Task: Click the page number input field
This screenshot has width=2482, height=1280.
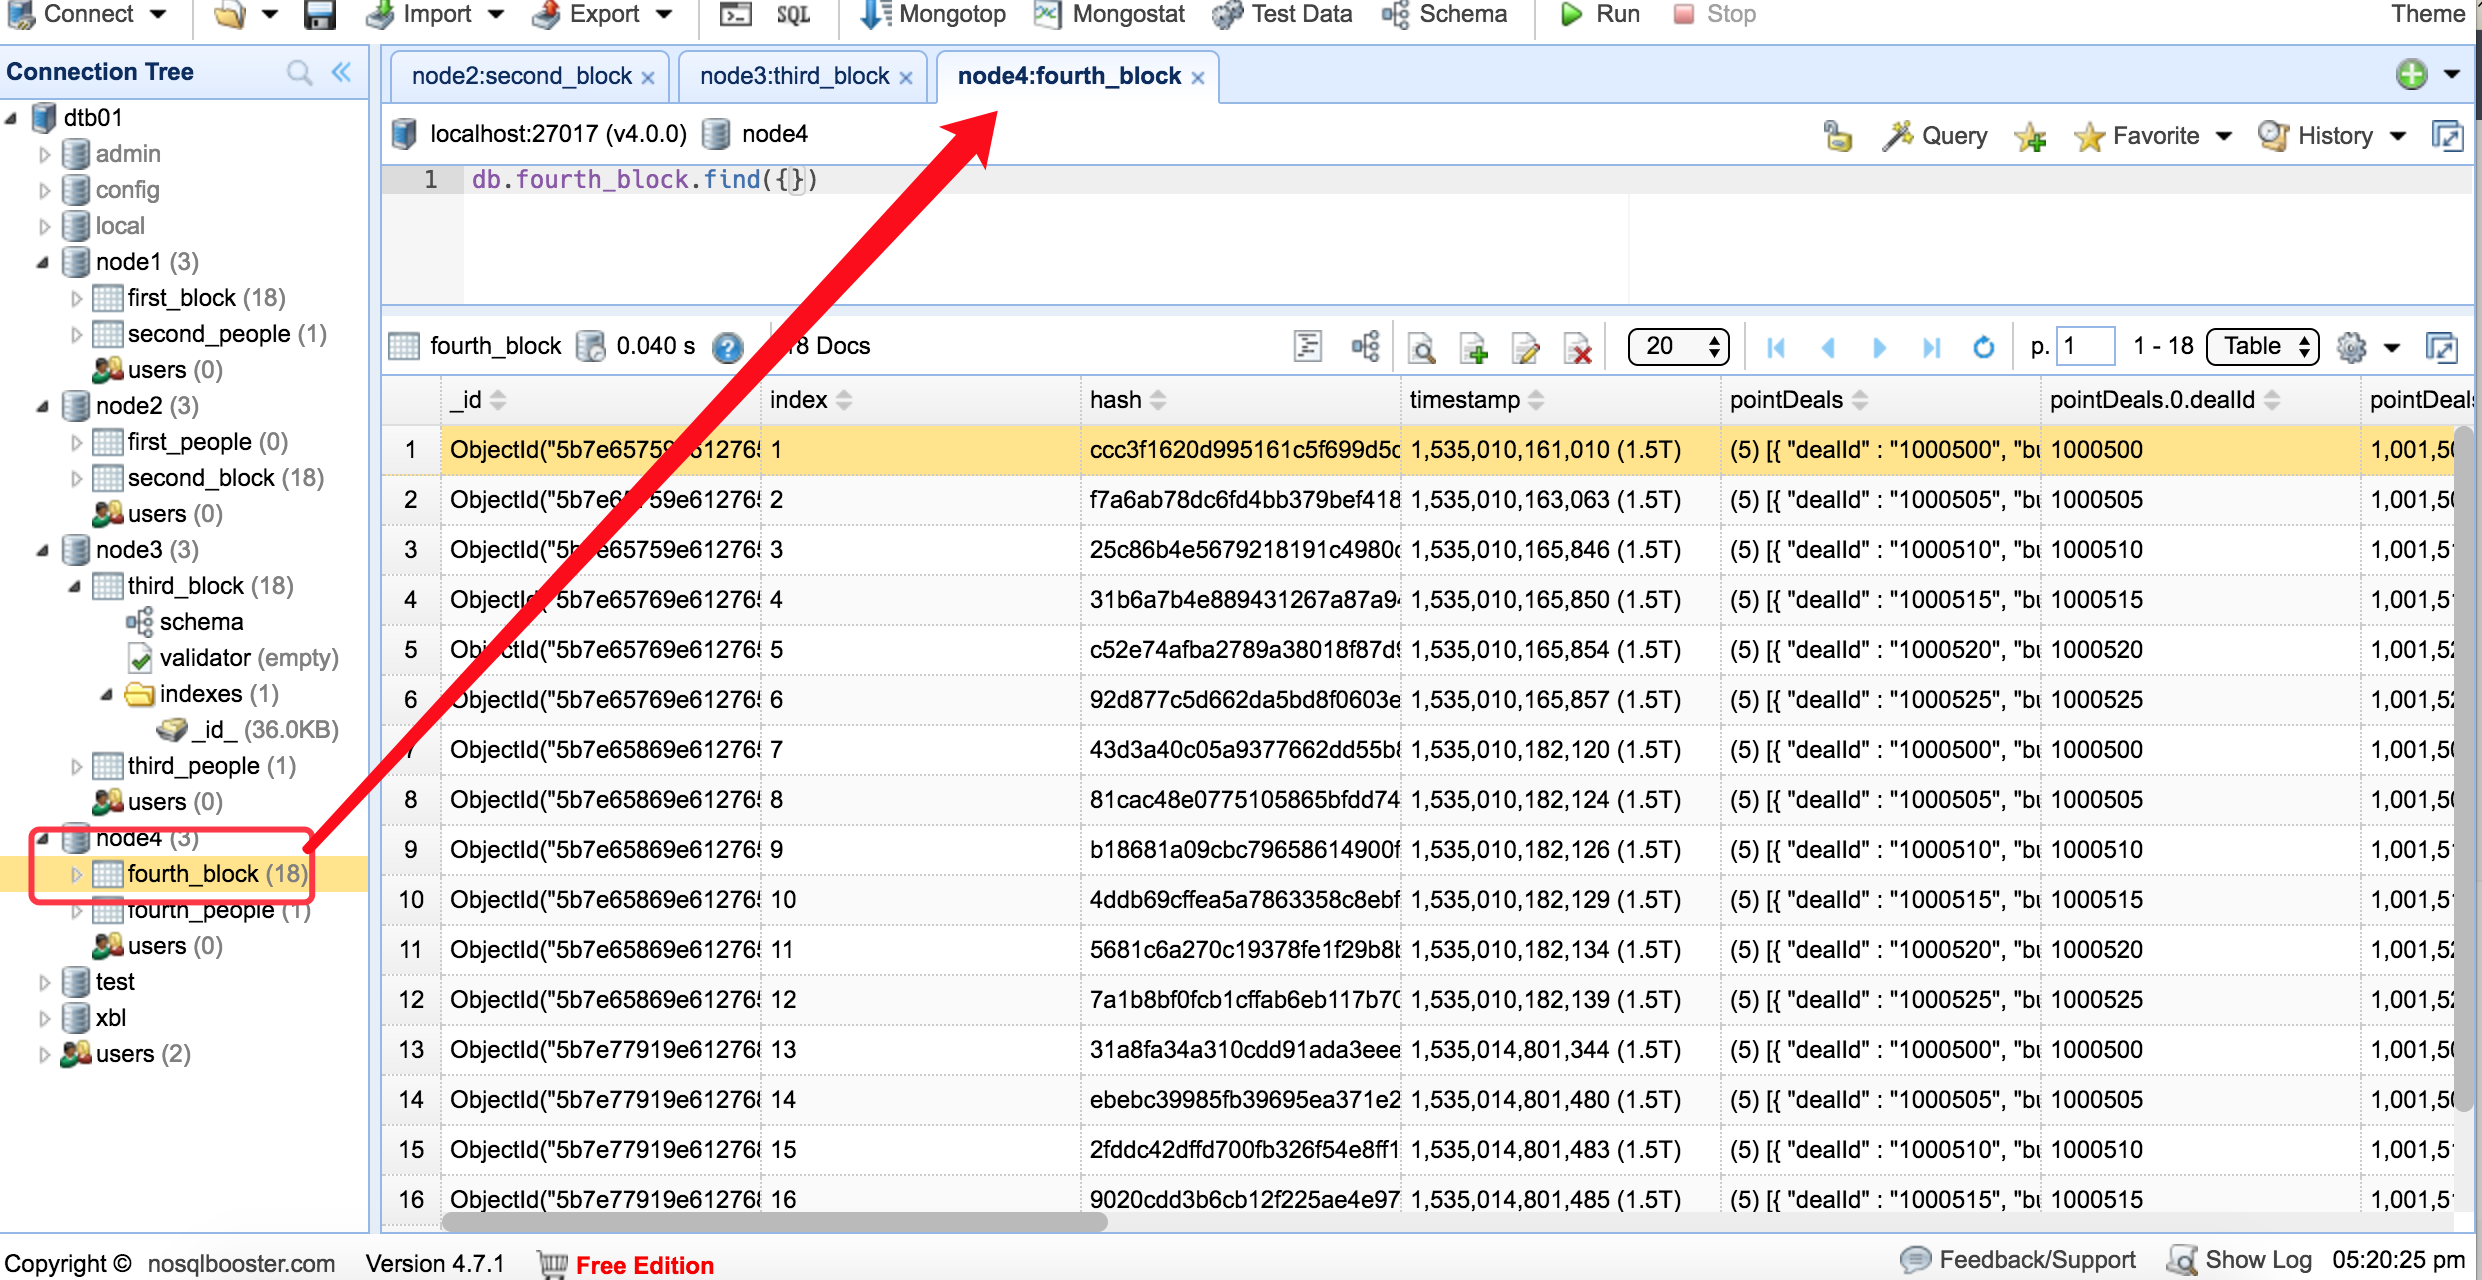Action: (2084, 346)
